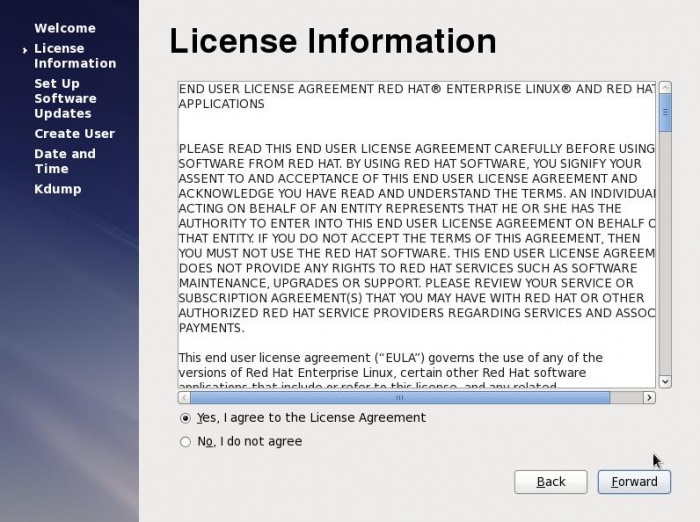Click the 'License Information' page title
Image resolution: width=700 pixels, height=522 pixels.
333,41
